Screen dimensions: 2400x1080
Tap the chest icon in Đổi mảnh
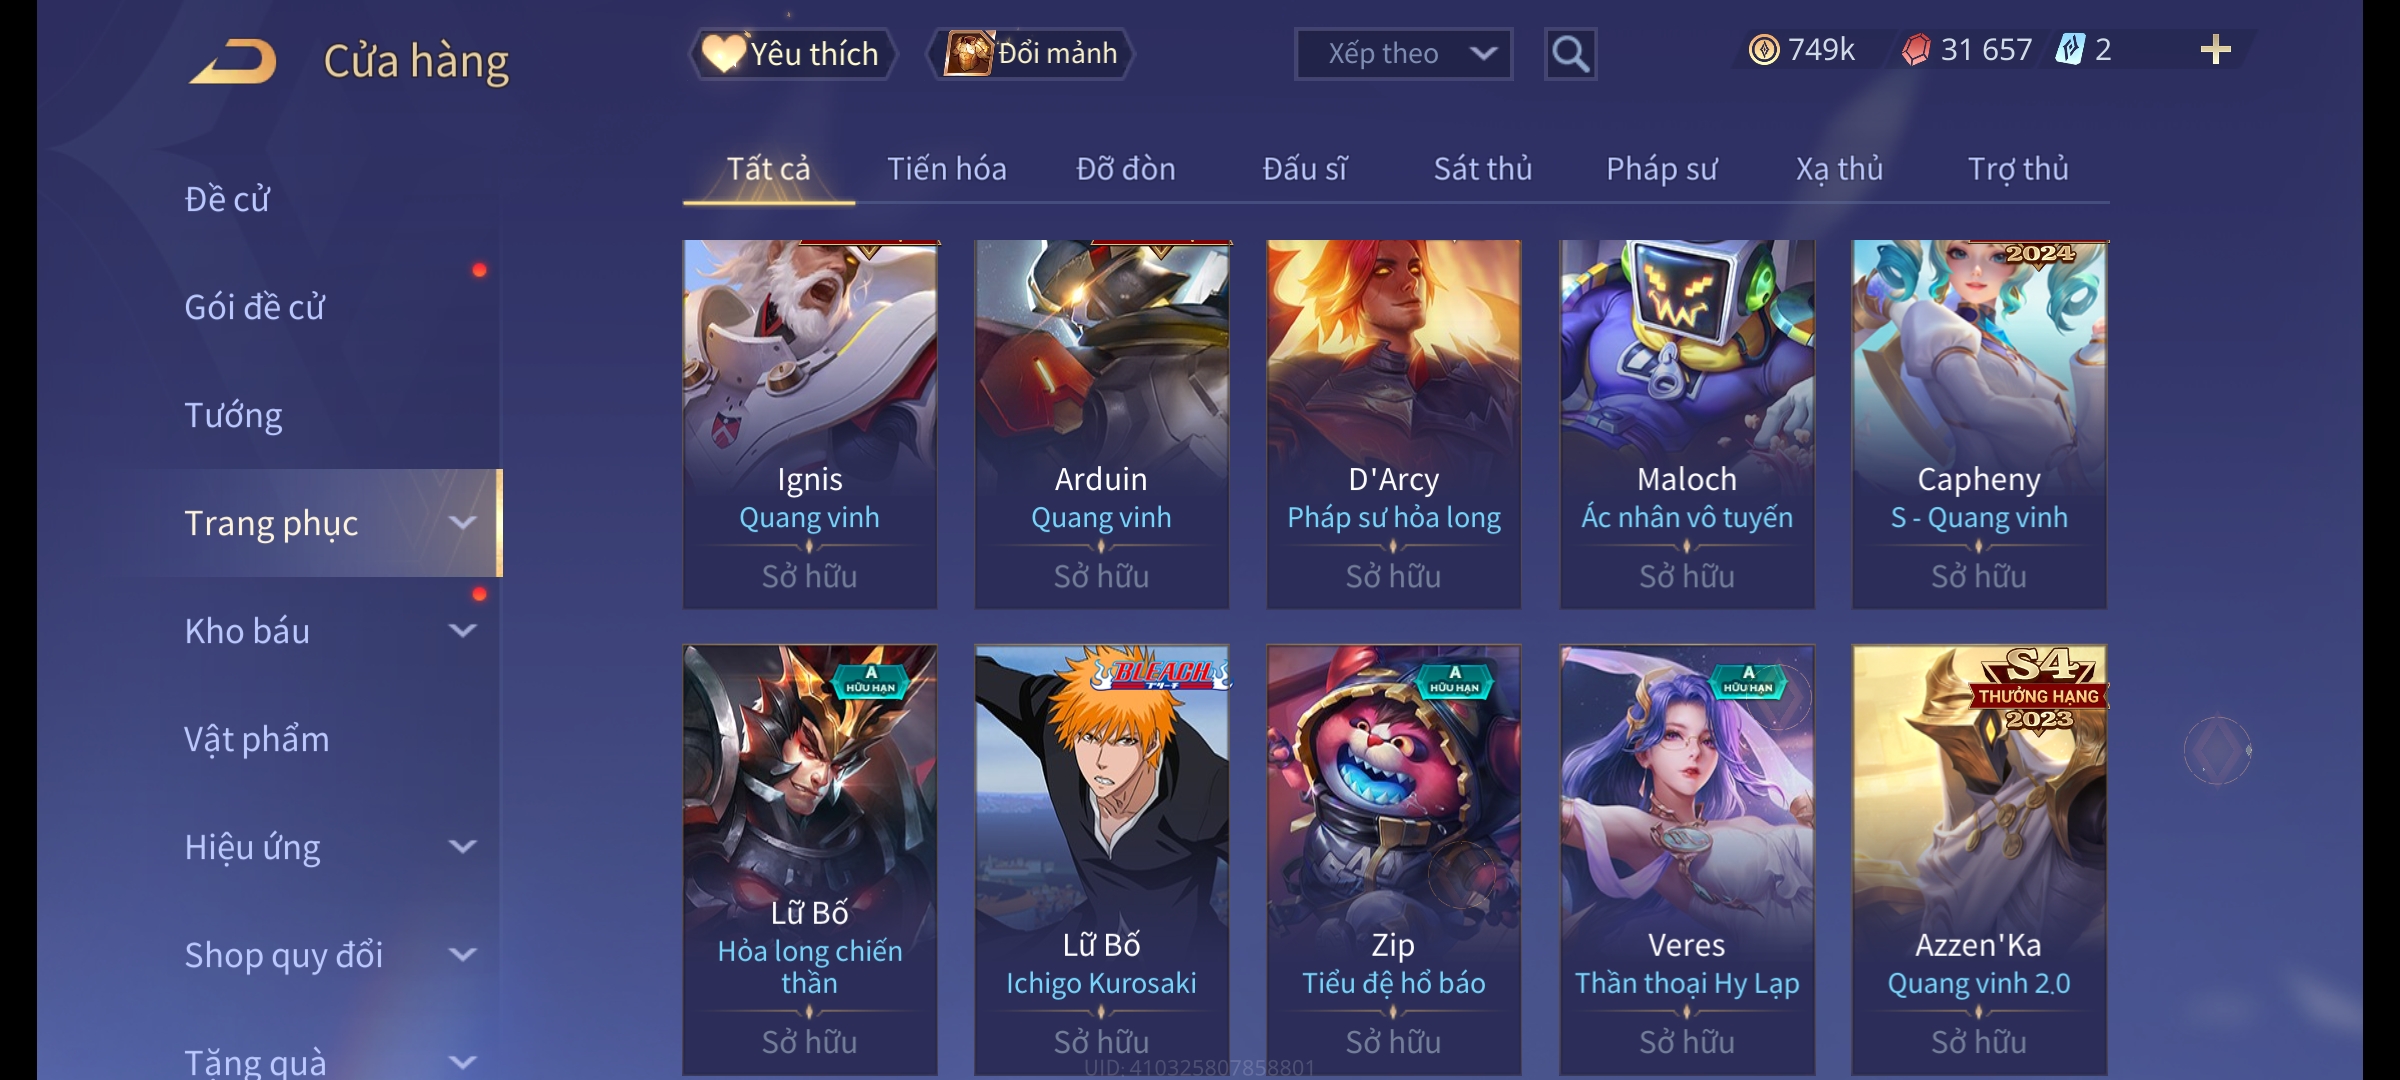(968, 52)
